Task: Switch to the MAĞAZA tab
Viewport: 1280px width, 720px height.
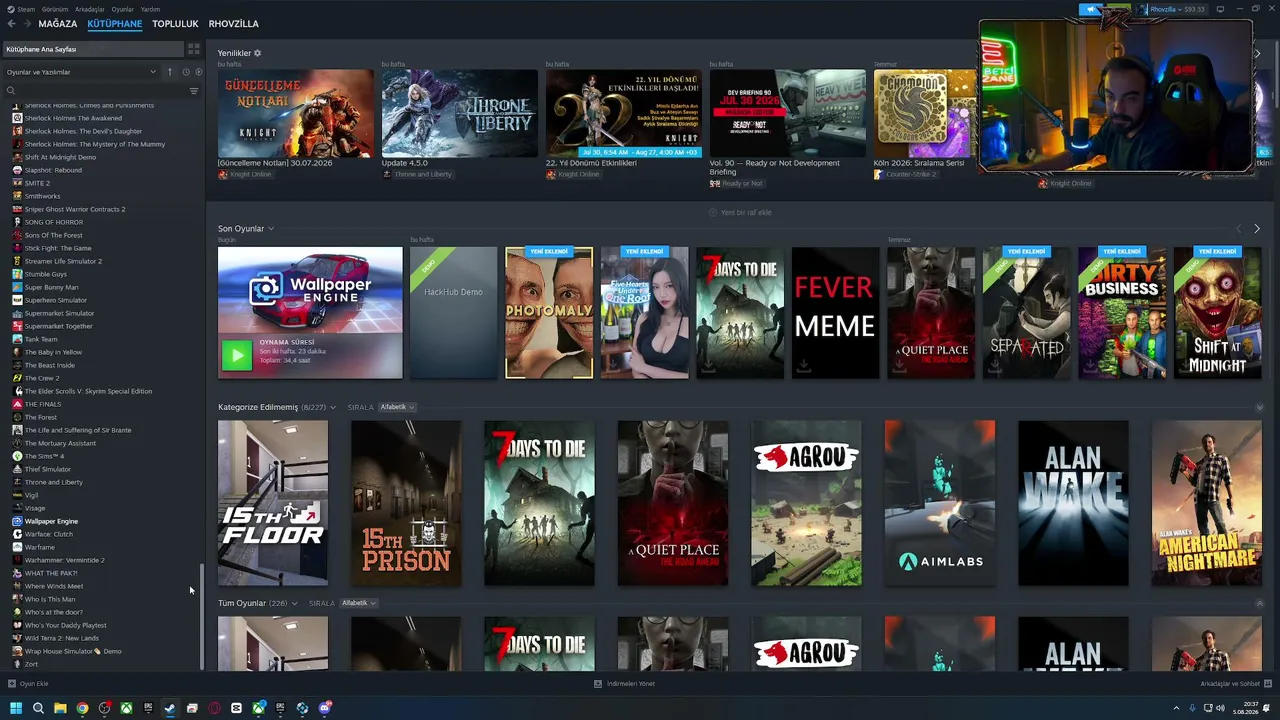Action: (58, 24)
